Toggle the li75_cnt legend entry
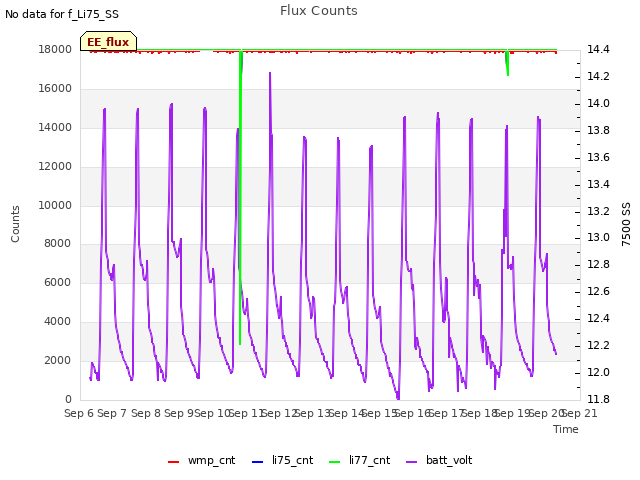 [282, 461]
